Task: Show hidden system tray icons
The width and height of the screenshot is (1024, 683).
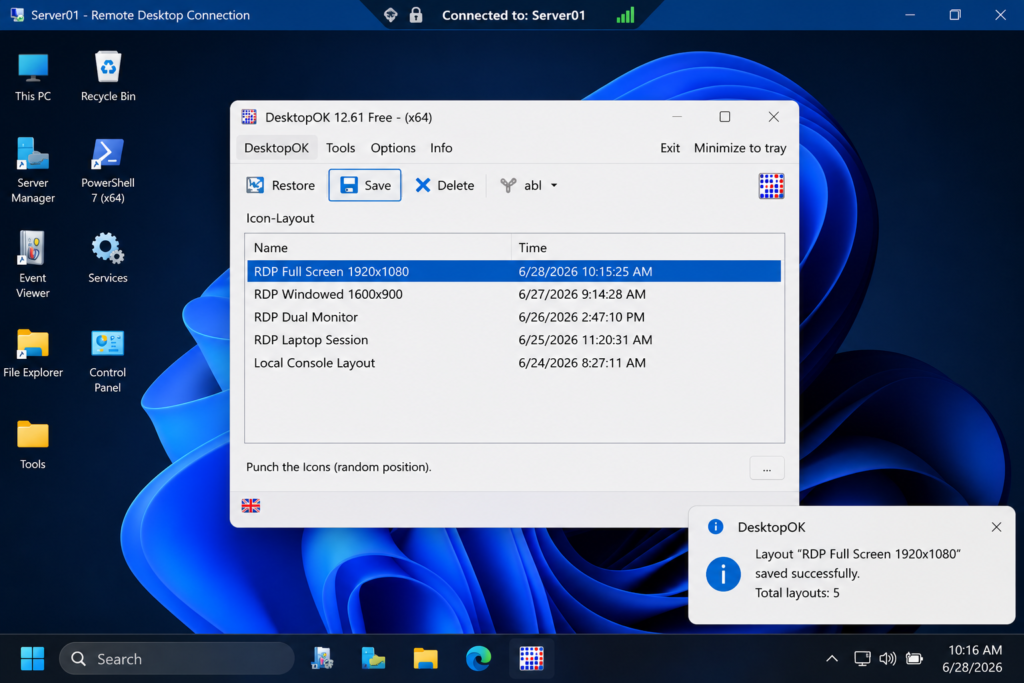Action: 832,659
